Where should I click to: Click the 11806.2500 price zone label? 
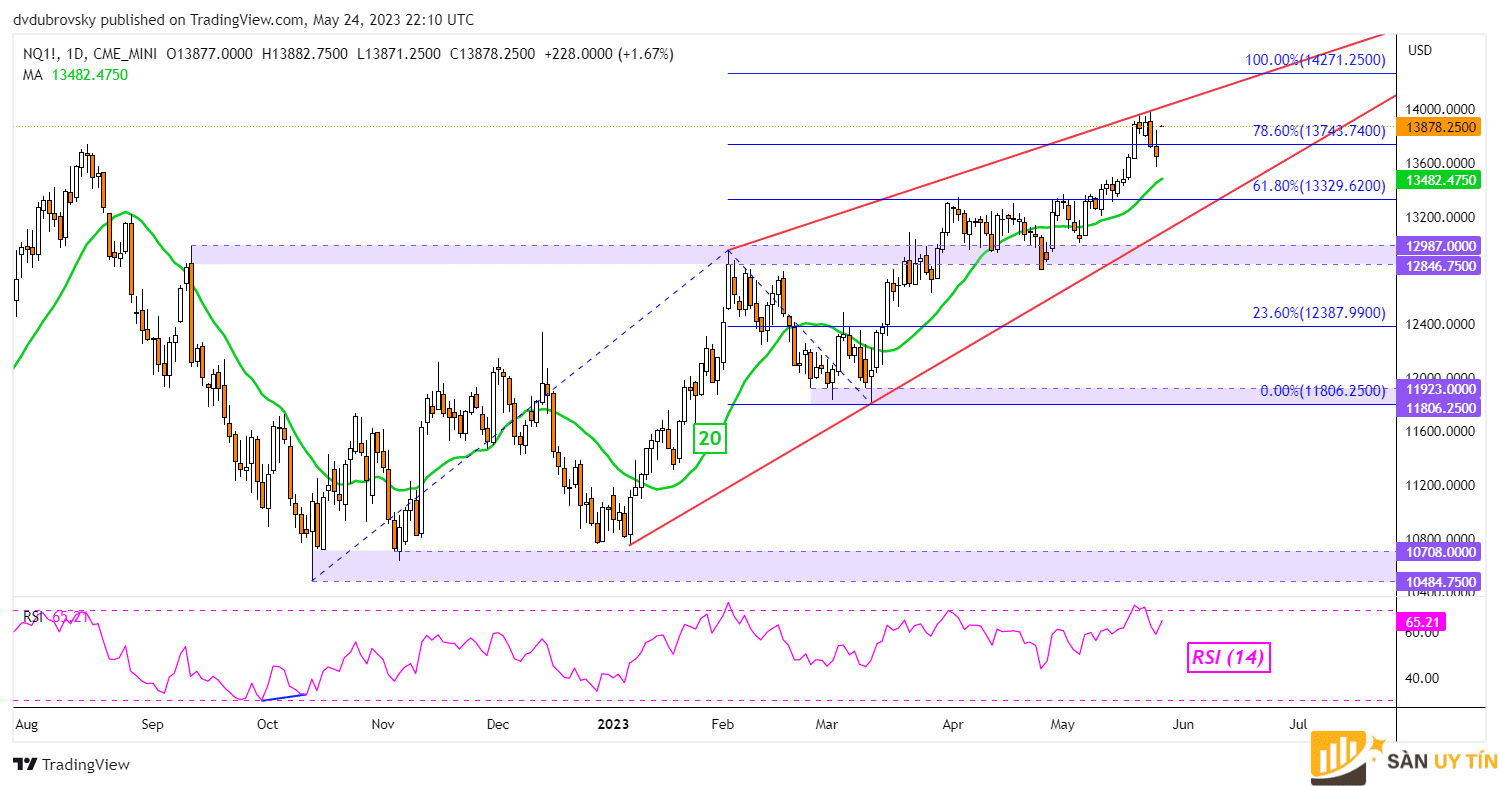click(1441, 408)
